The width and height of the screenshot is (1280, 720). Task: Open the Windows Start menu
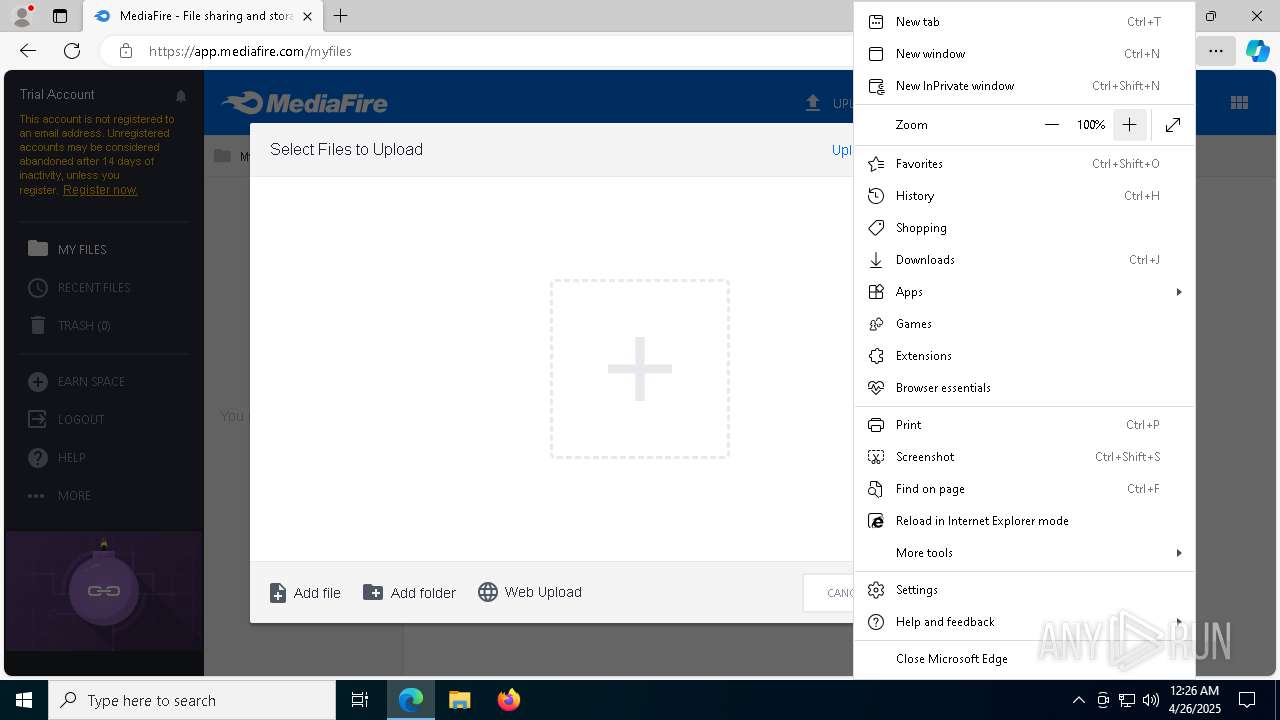click(x=24, y=700)
